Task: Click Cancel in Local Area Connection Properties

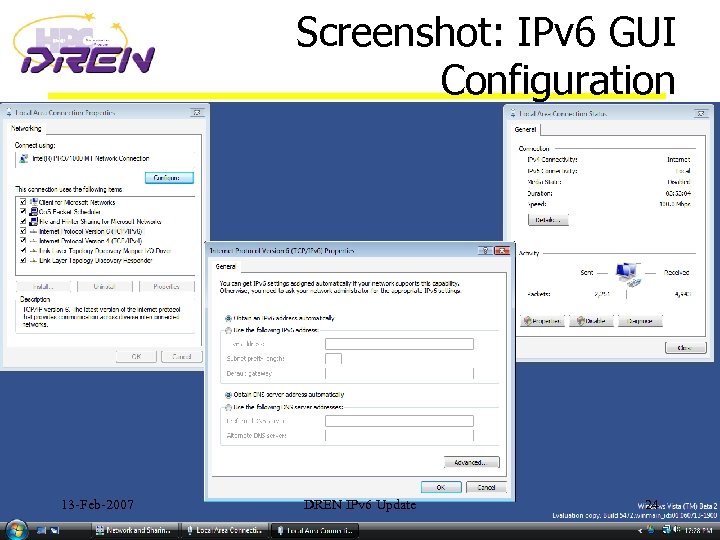Action: (x=181, y=356)
